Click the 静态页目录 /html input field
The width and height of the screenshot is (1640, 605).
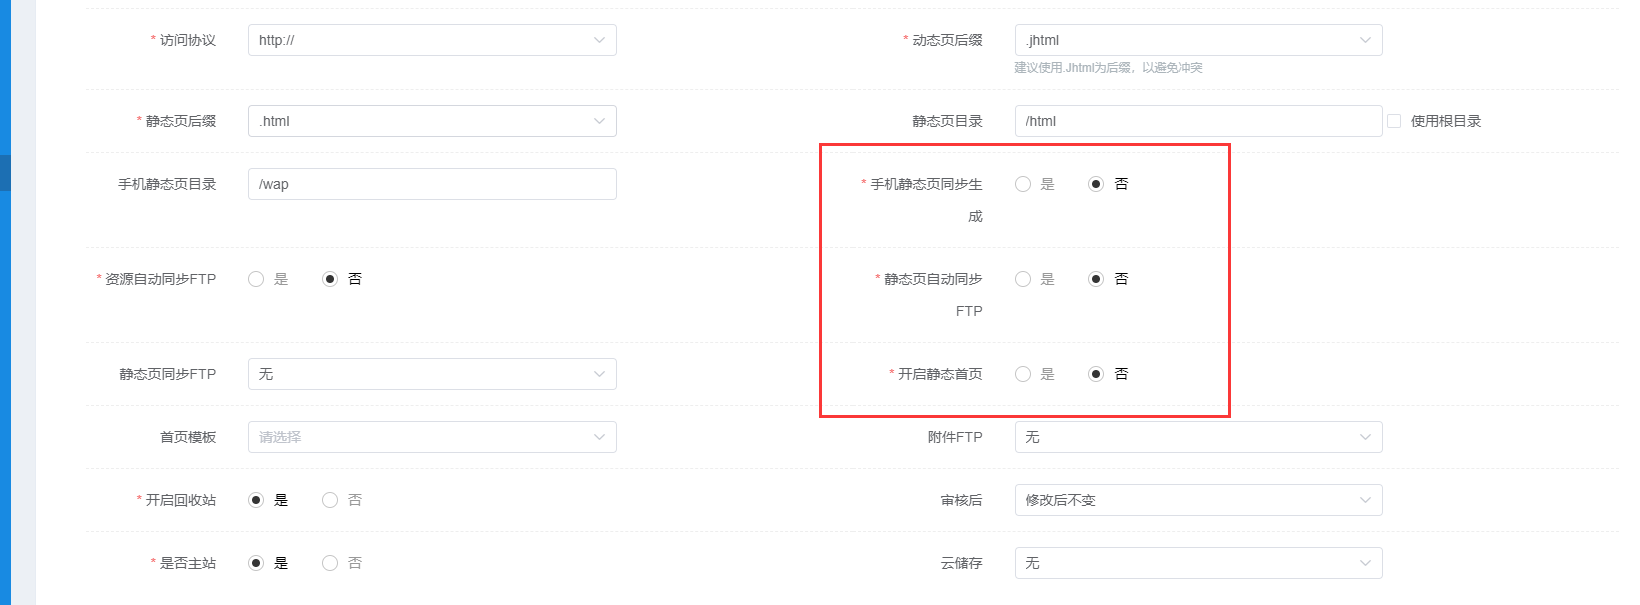[1198, 121]
